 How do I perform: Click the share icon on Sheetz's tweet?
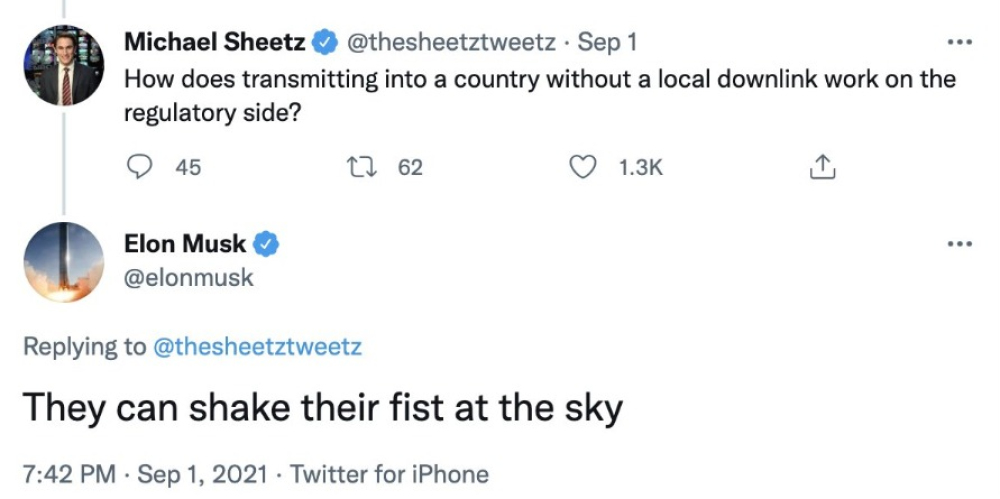point(822,167)
